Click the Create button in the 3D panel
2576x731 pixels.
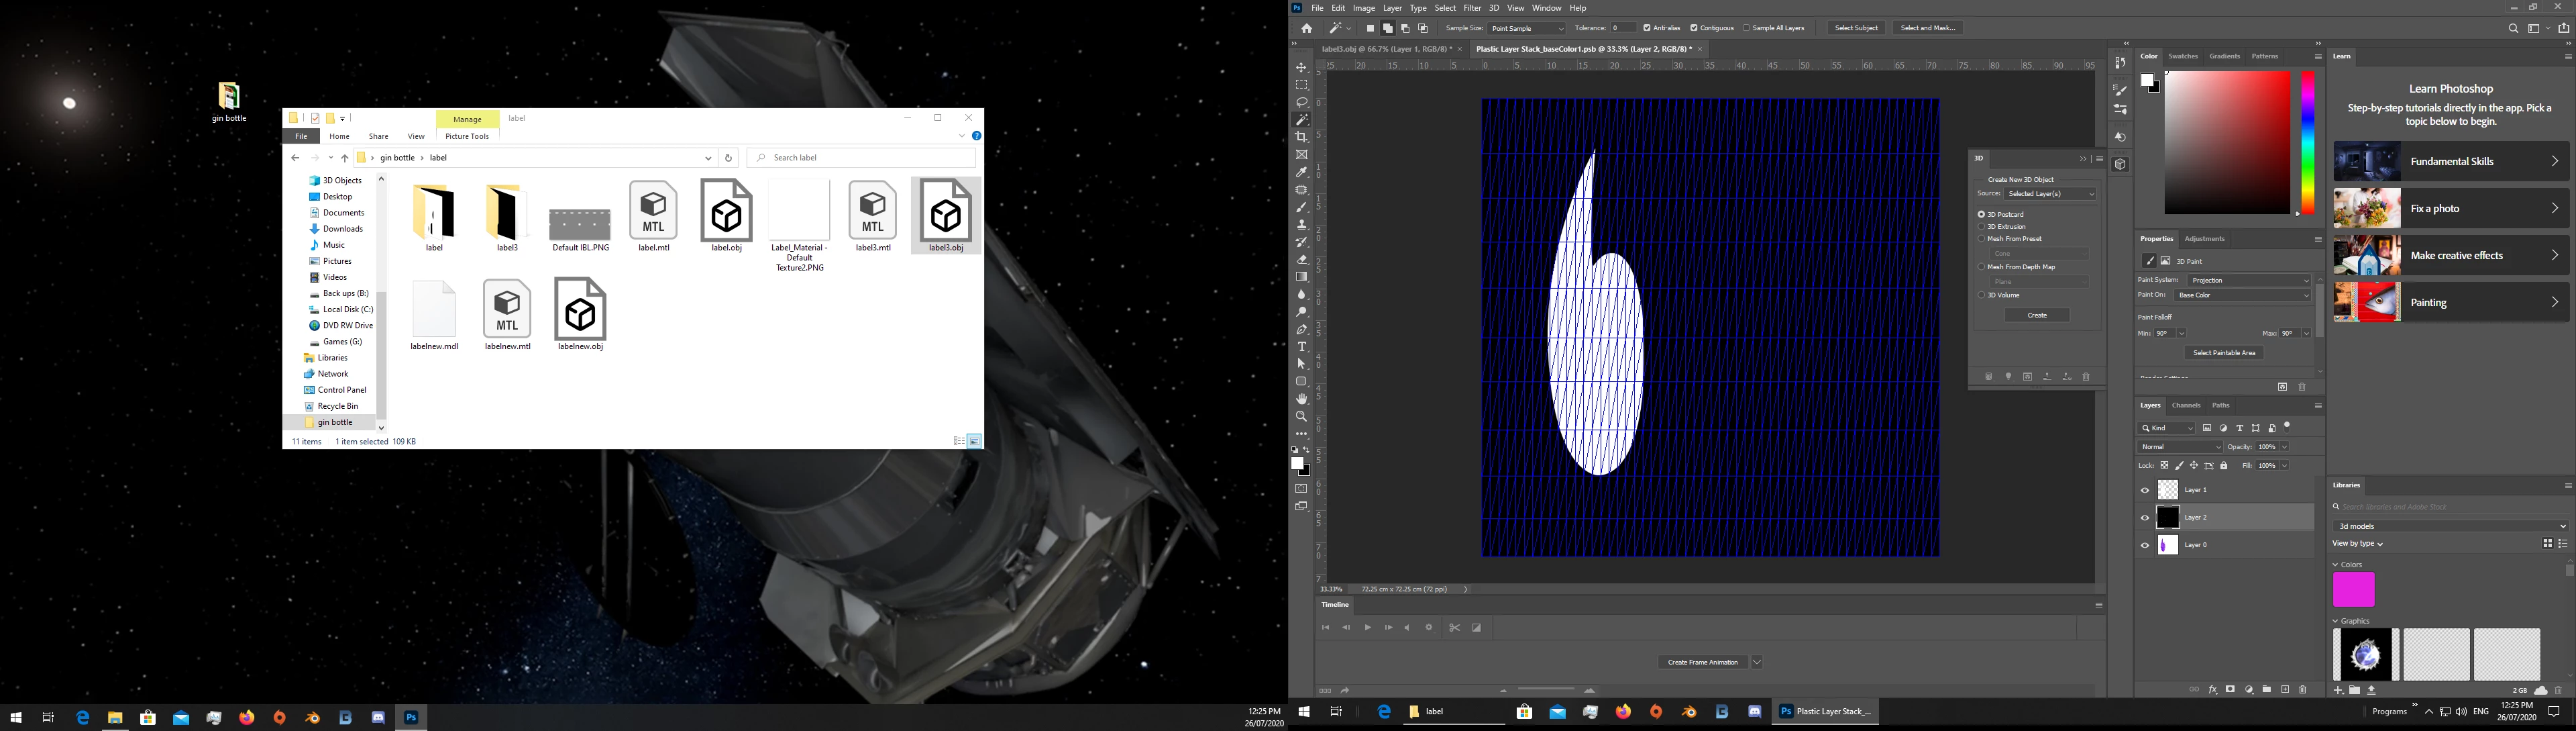pyautogui.click(x=2036, y=315)
